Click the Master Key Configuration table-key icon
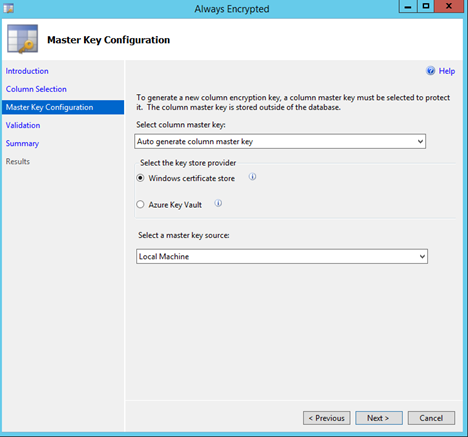The width and height of the screenshot is (468, 437). [23, 39]
